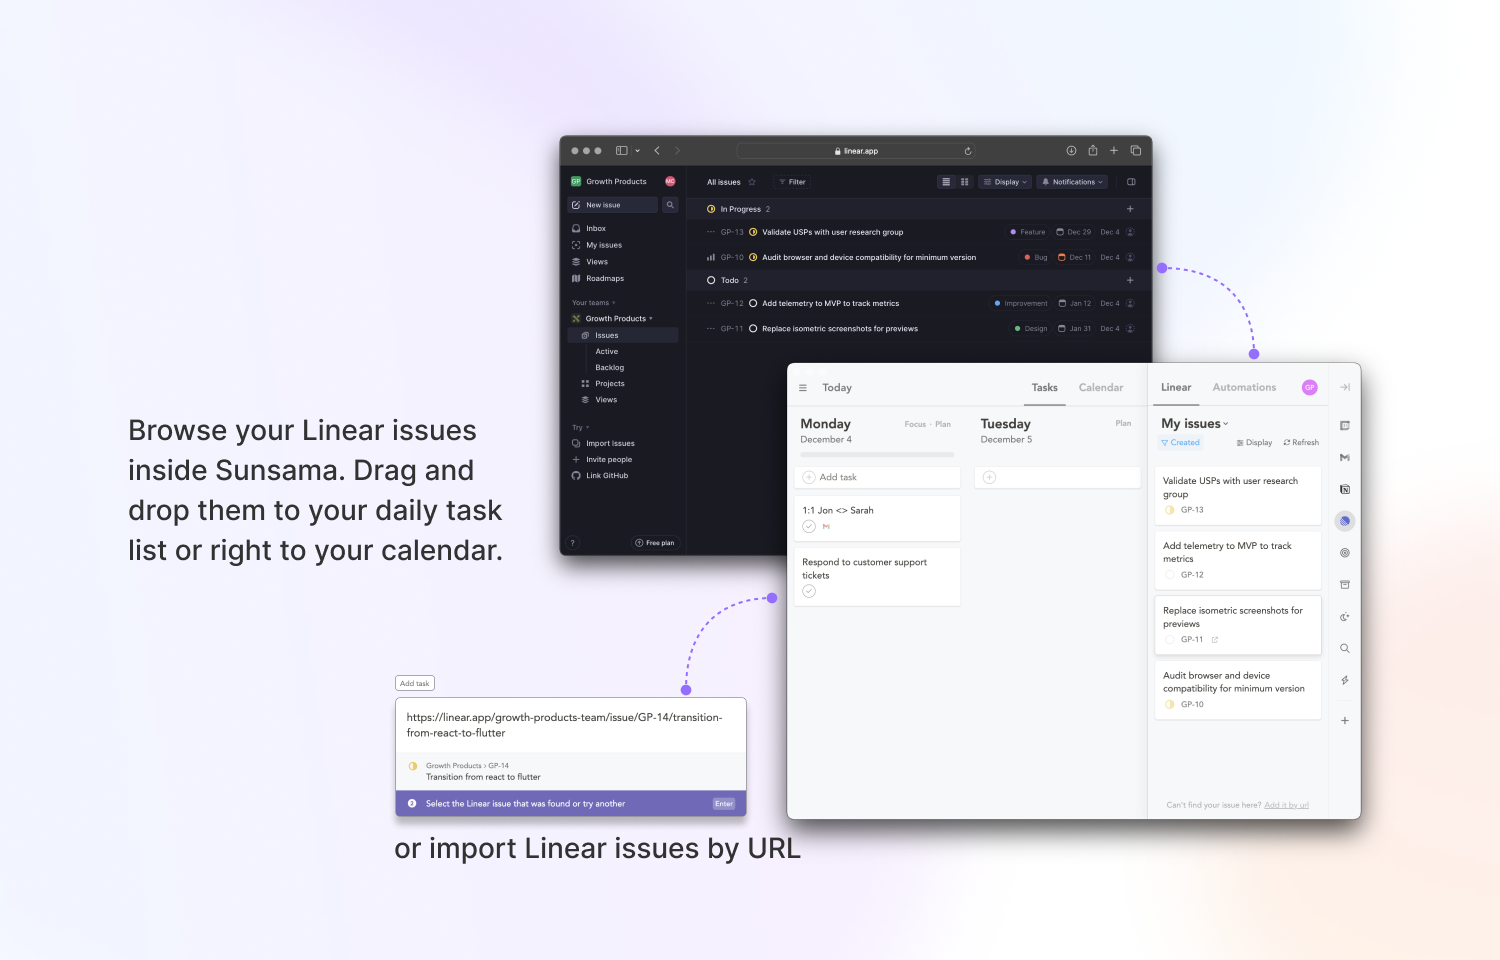Click the GP avatar in Sunsama's Linear panel
This screenshot has height=960, width=1500.
pos(1309,387)
